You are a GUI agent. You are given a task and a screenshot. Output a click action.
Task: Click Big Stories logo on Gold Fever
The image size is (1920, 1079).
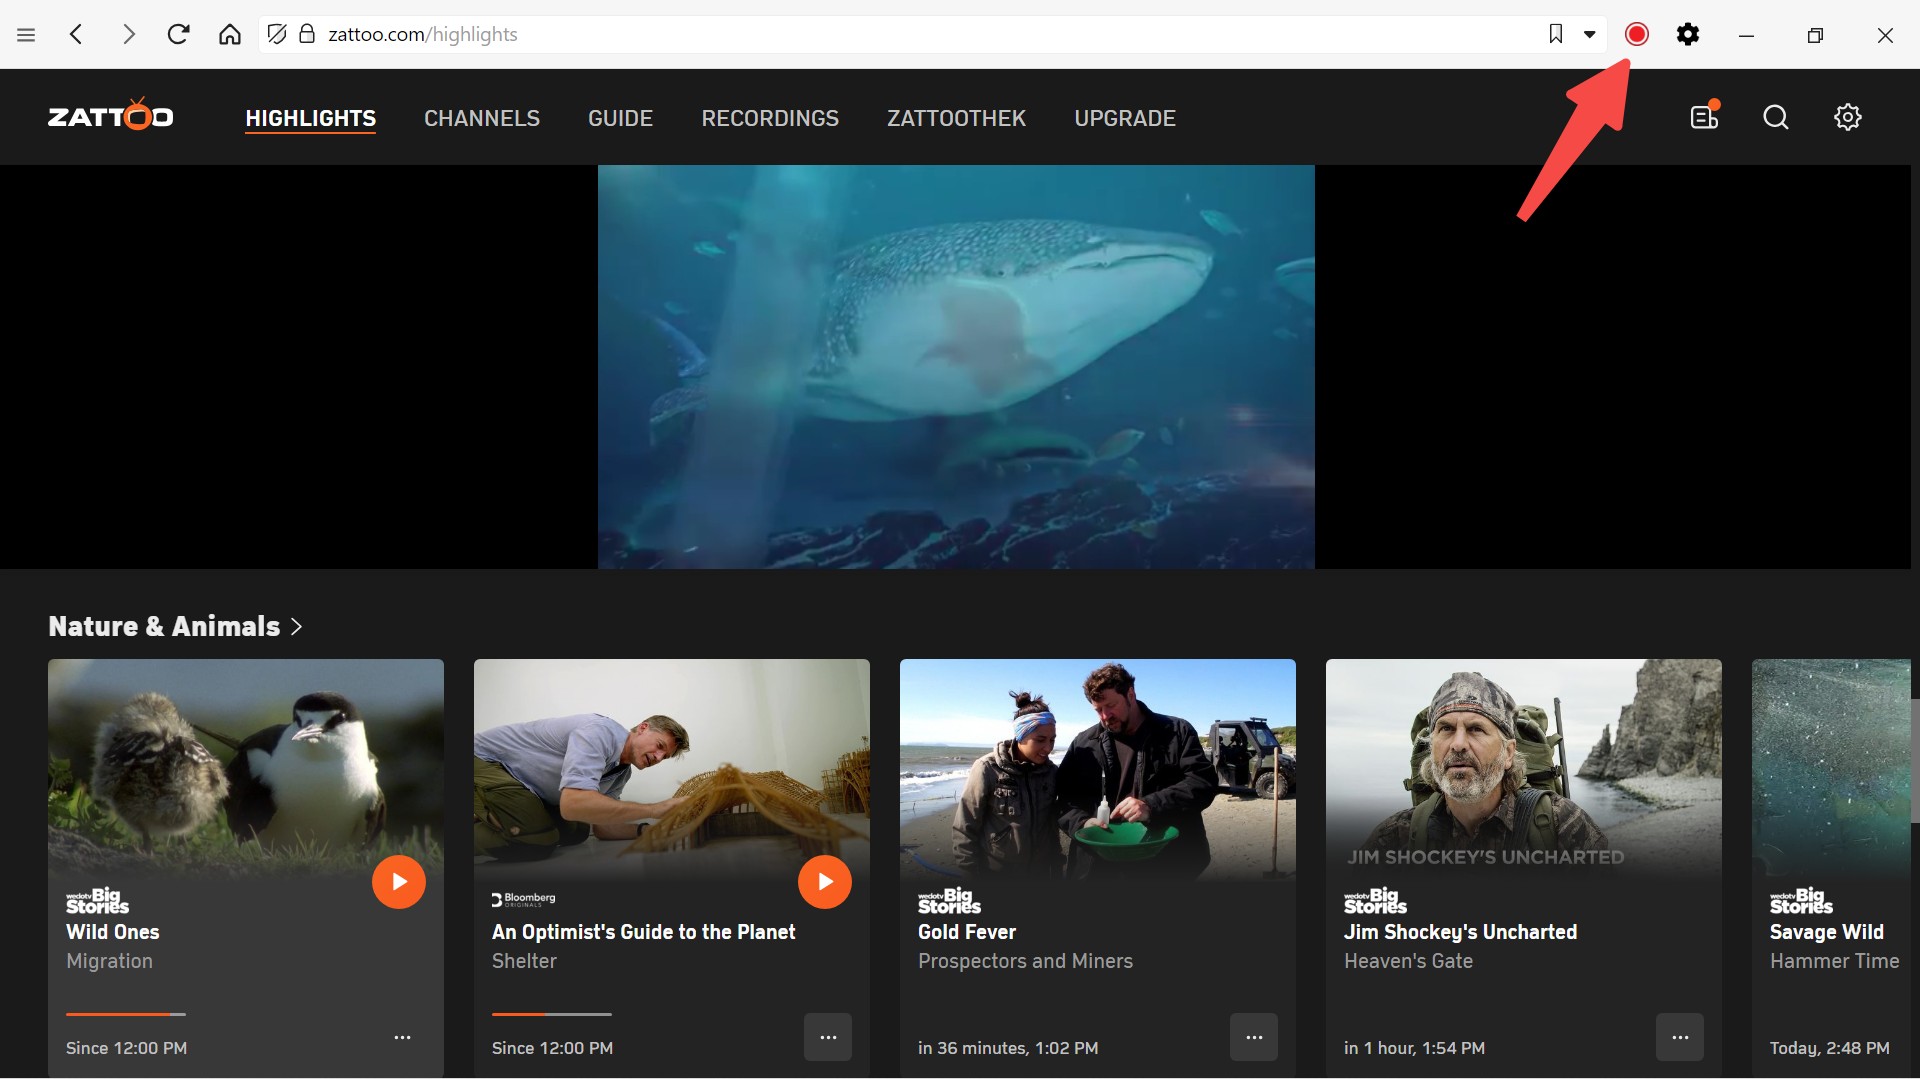coord(949,900)
